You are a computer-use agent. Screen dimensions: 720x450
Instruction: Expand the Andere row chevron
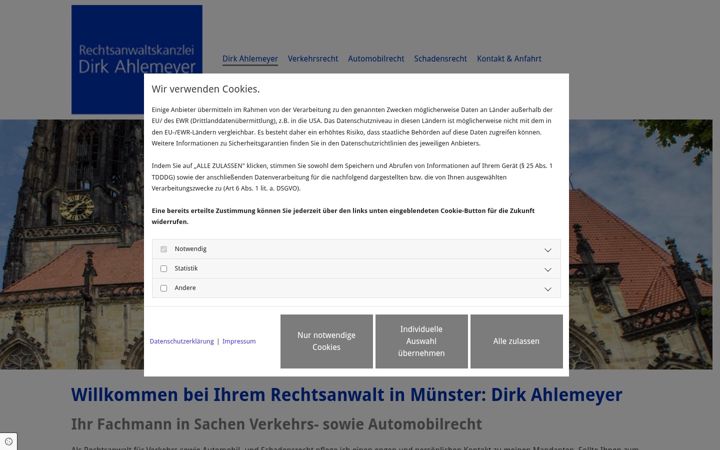tap(548, 289)
